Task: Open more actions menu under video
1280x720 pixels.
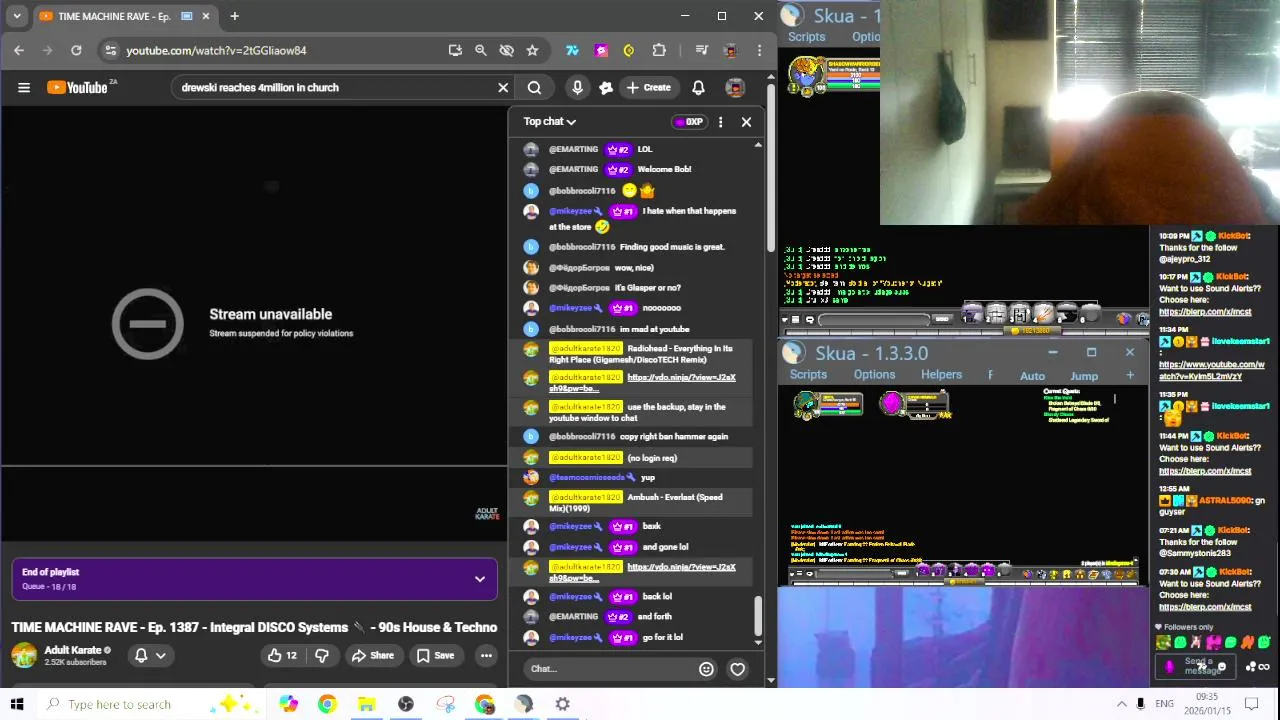Action: [486, 656]
